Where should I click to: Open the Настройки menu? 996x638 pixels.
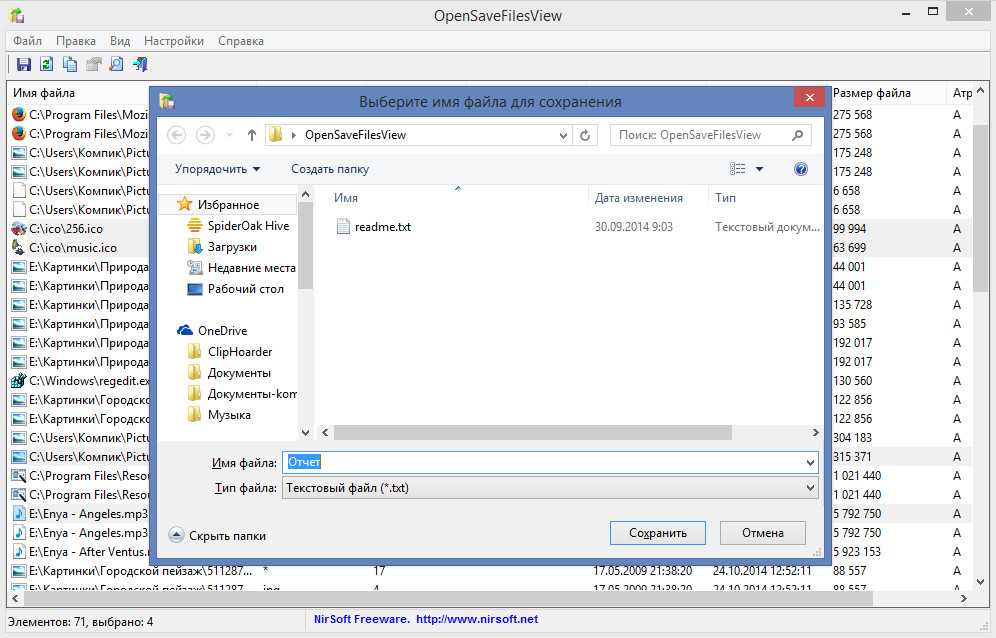point(173,41)
